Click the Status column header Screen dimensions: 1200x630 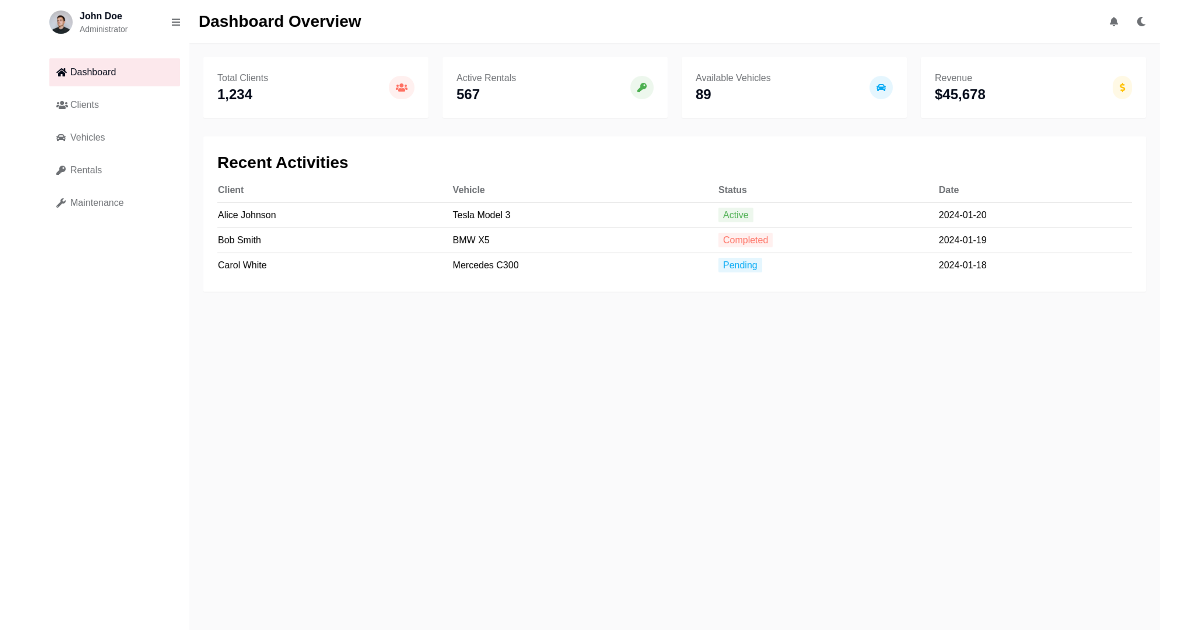tap(732, 190)
